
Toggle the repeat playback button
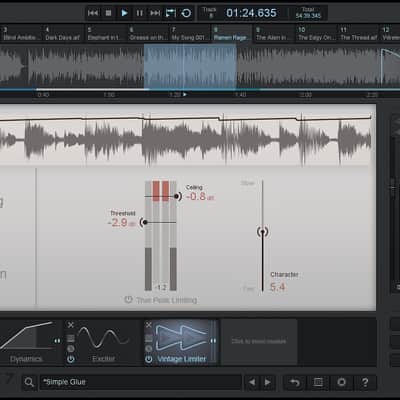click(x=186, y=13)
